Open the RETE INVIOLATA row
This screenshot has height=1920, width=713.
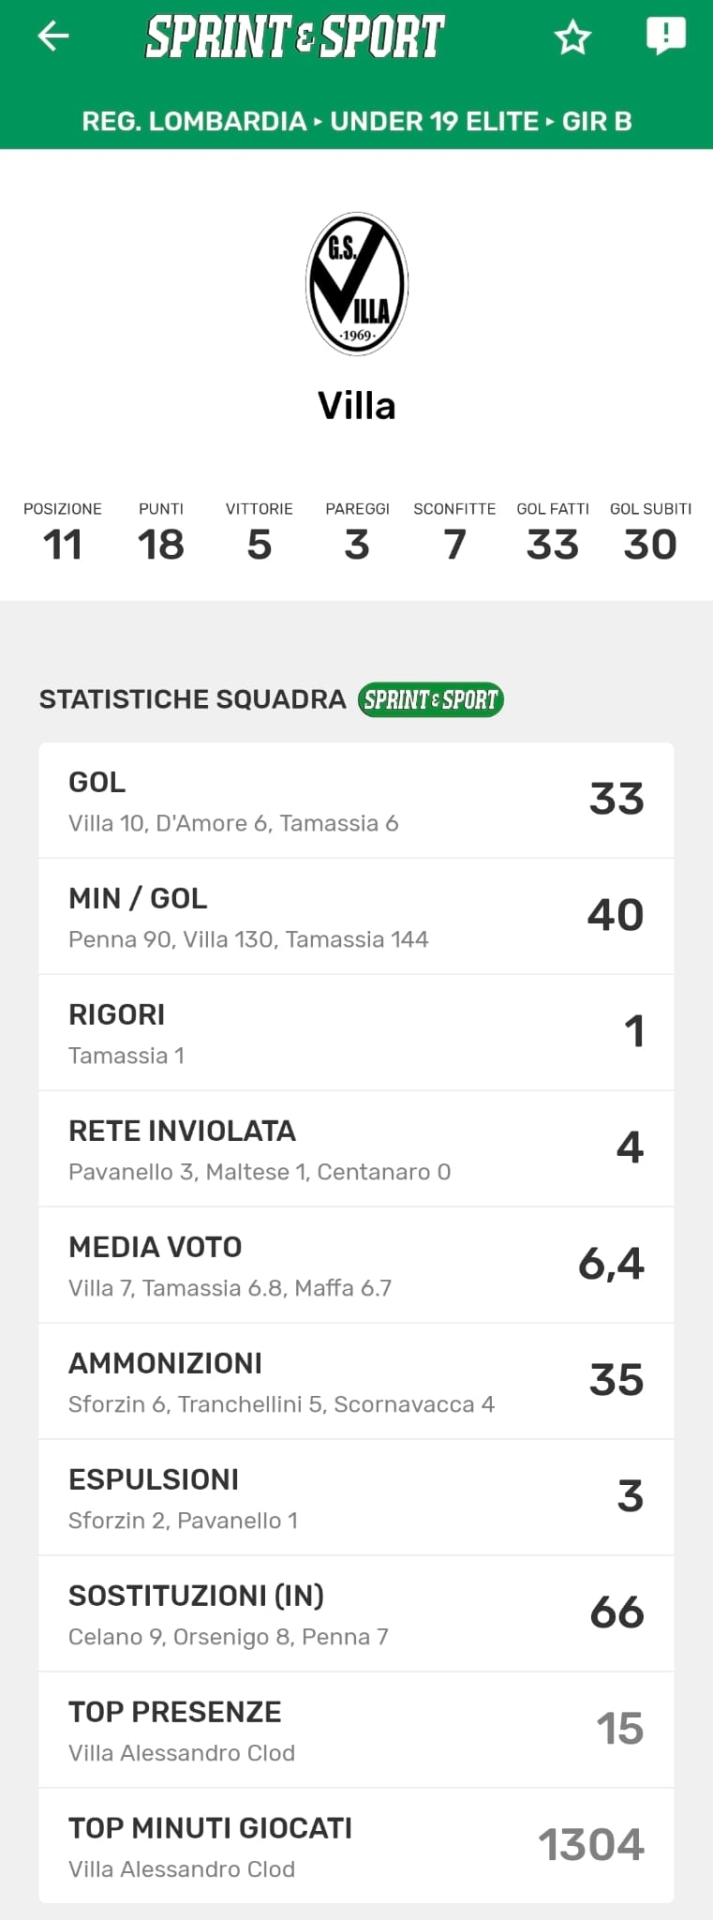356,1149
